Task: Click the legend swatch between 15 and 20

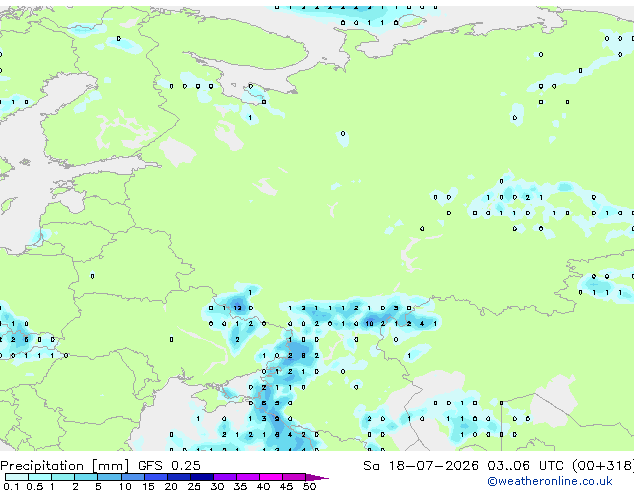Action: click(x=155, y=477)
